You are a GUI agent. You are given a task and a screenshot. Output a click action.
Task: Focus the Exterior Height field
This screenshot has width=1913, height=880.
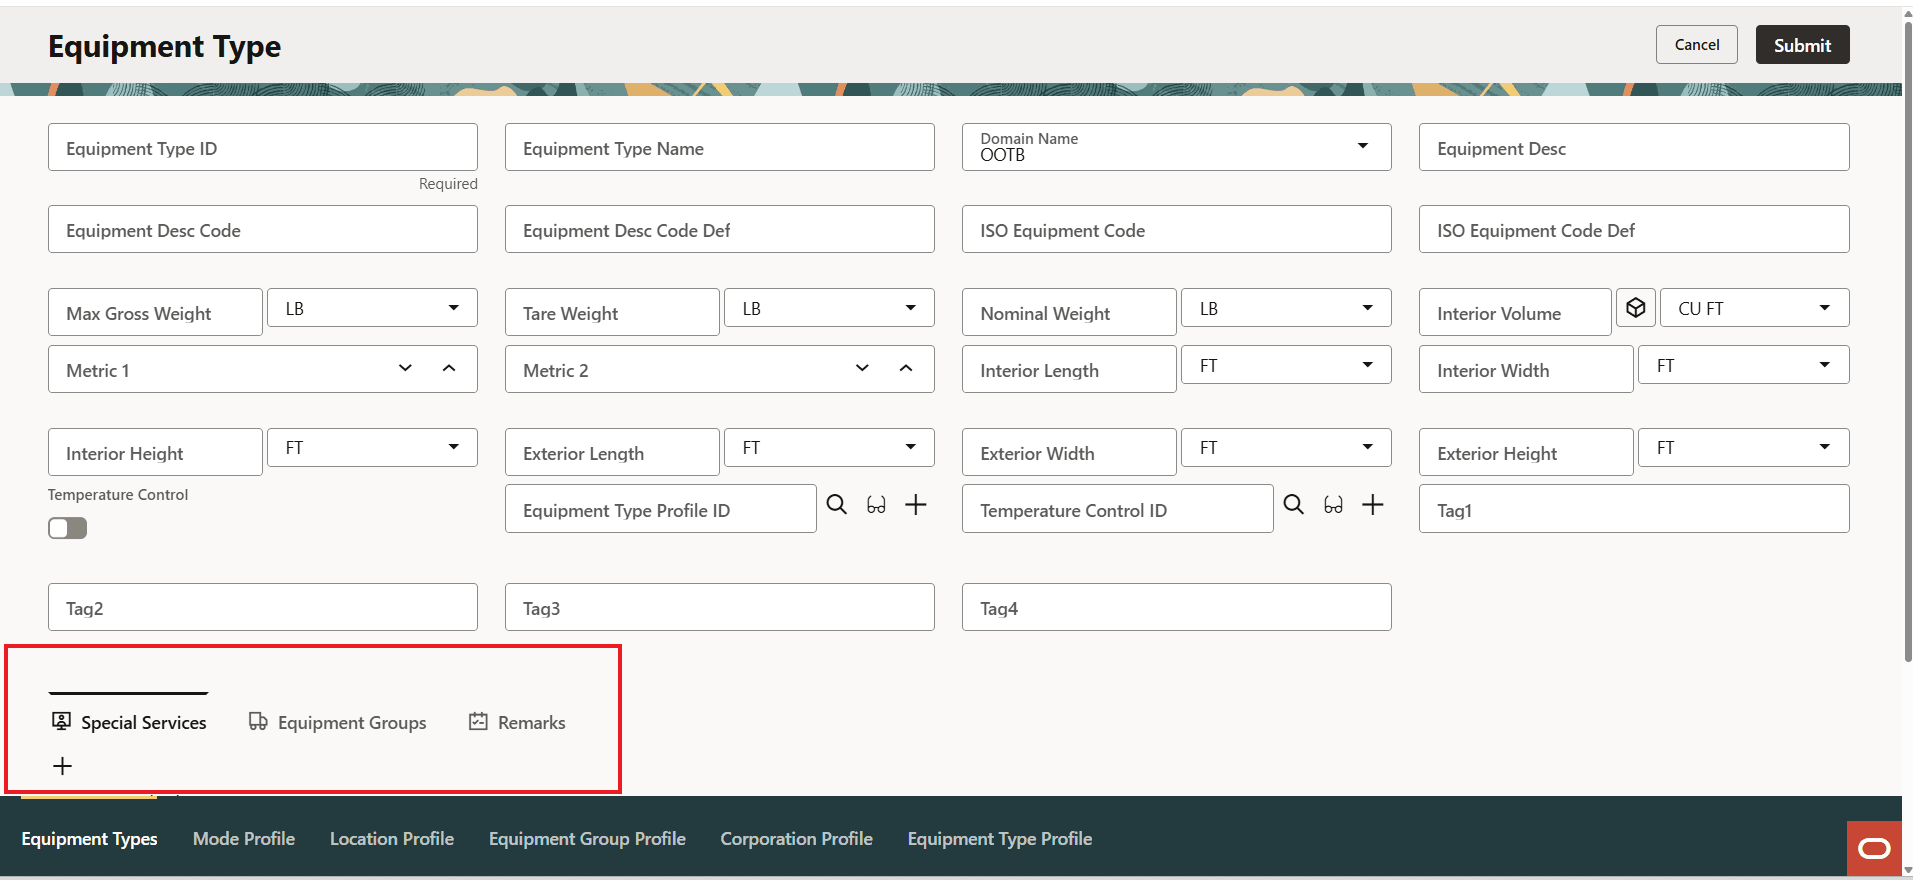(x=1526, y=452)
